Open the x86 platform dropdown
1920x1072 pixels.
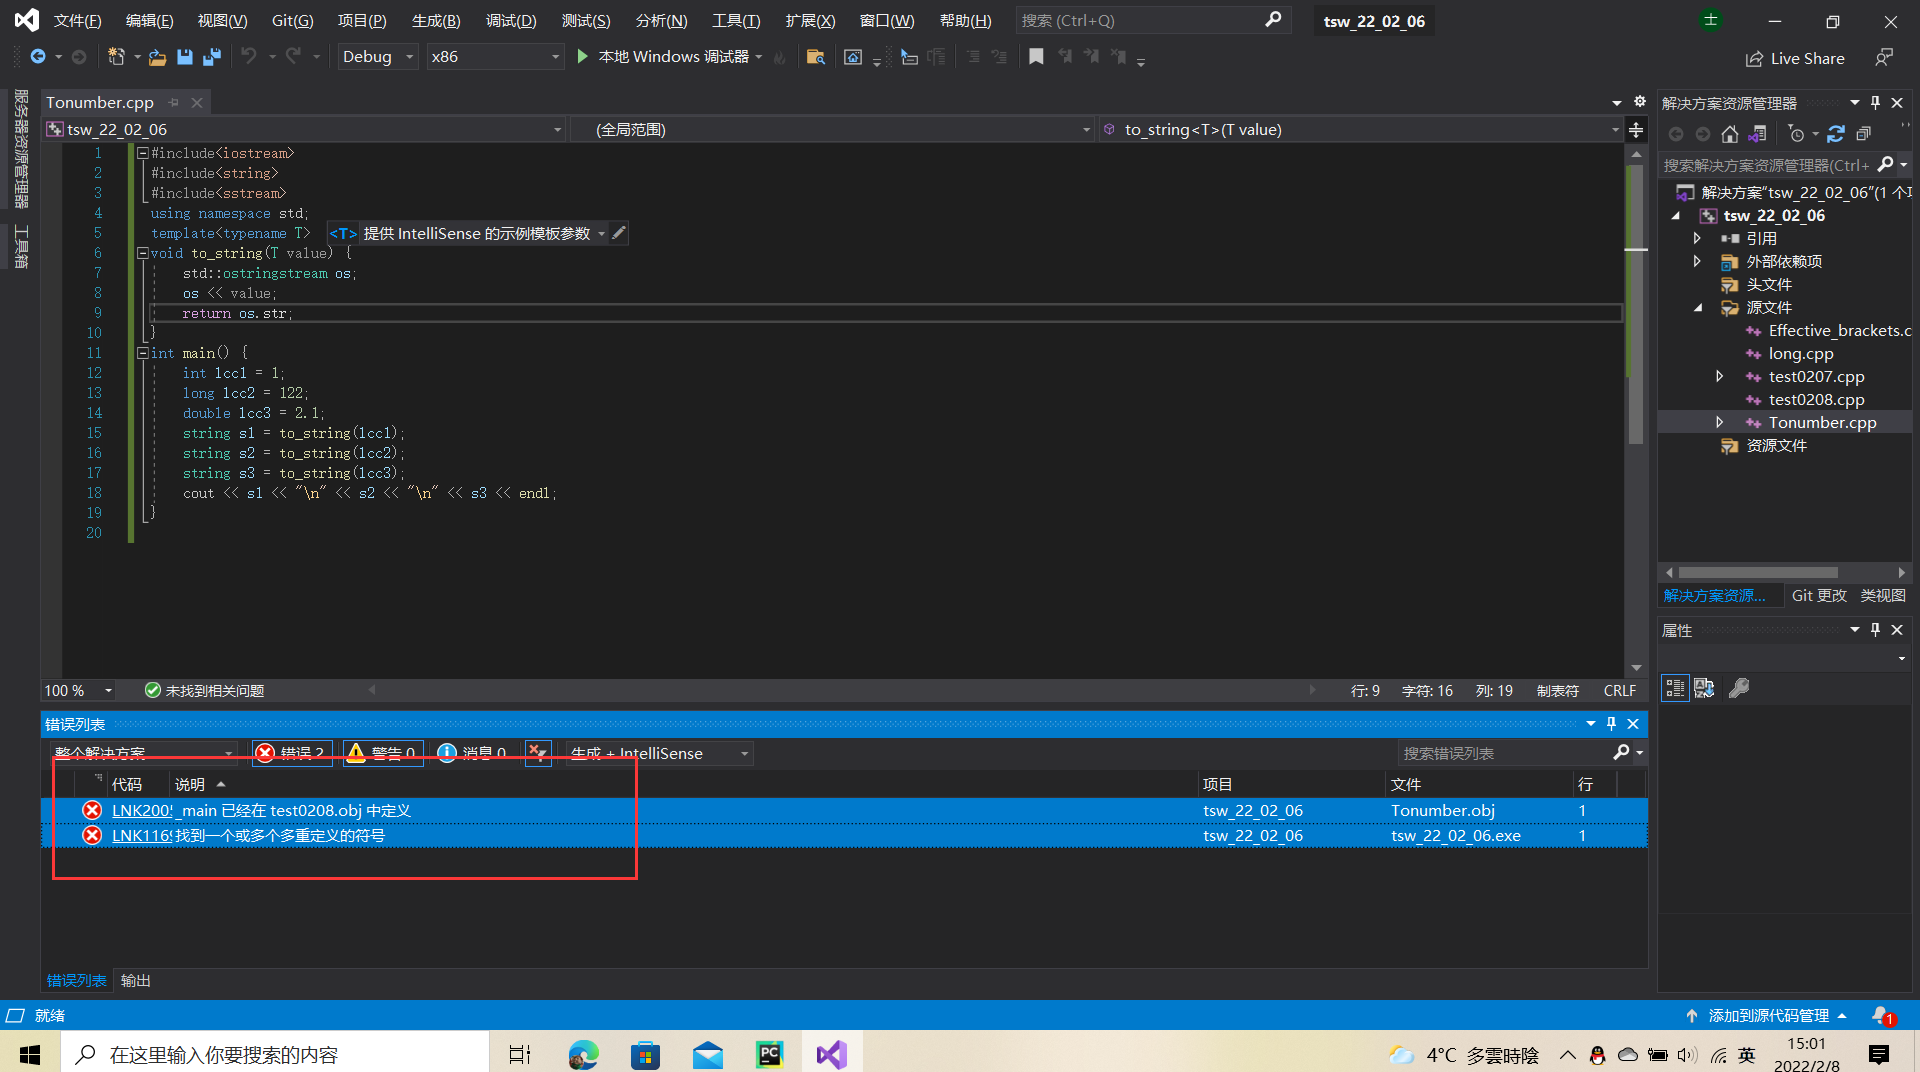(495, 57)
